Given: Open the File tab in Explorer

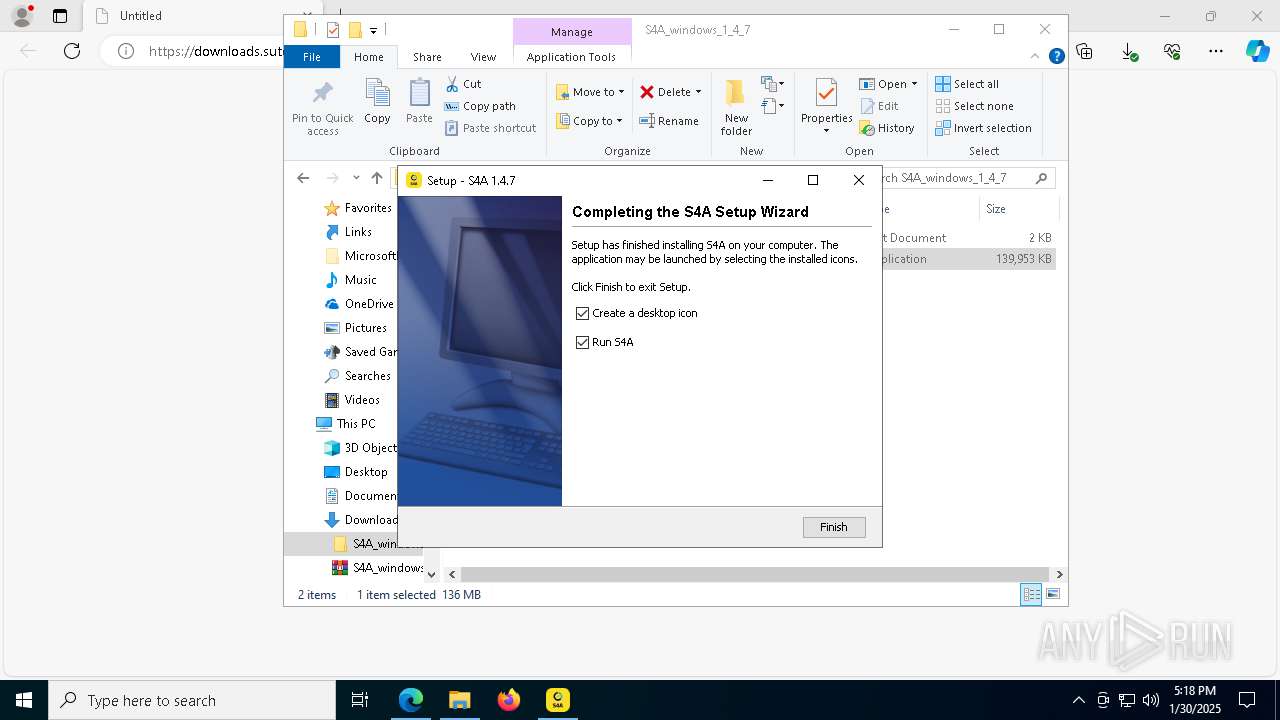Looking at the screenshot, I should coord(312,57).
